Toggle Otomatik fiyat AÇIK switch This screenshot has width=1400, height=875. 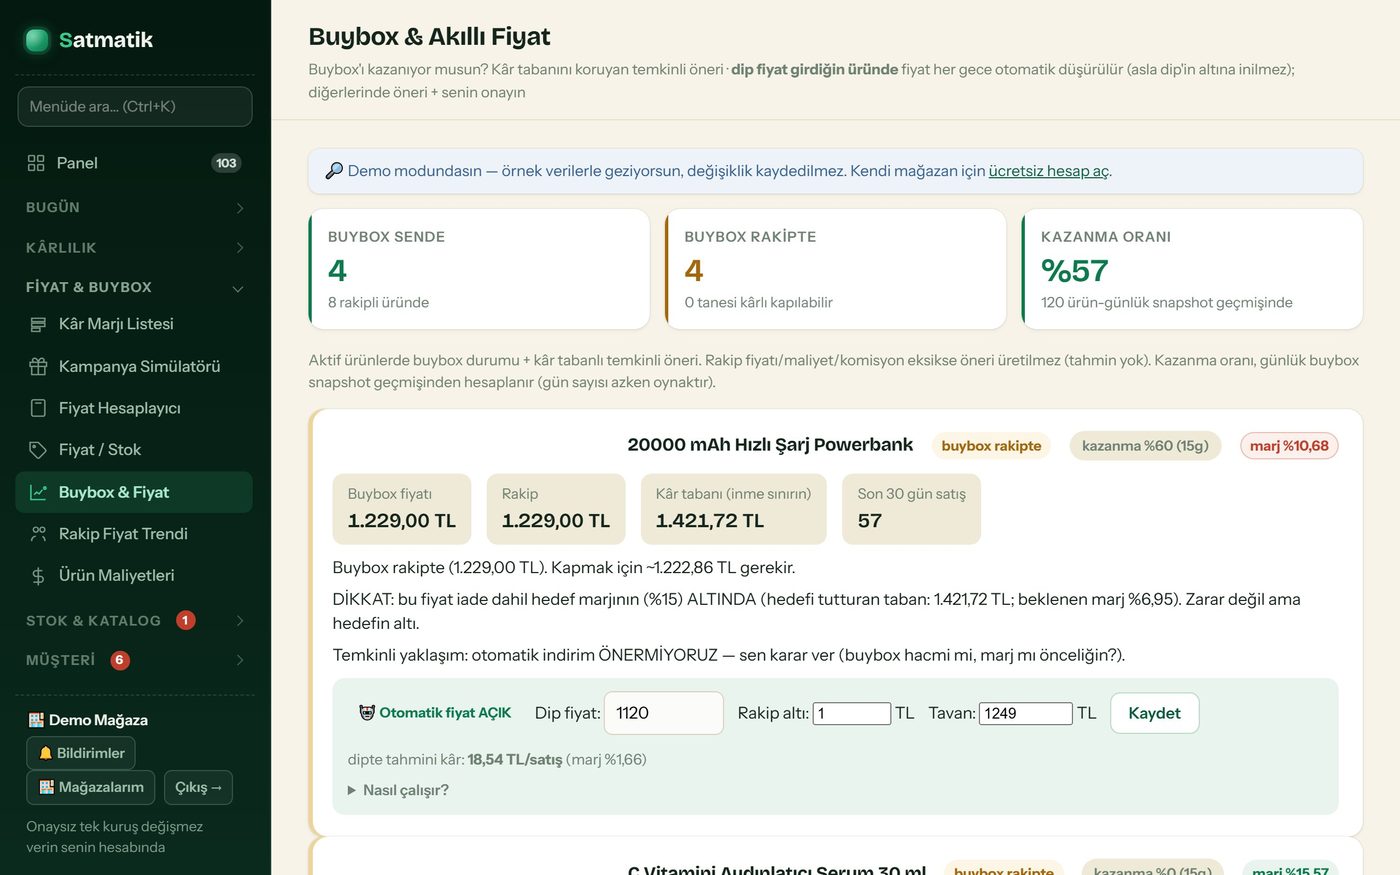point(435,713)
